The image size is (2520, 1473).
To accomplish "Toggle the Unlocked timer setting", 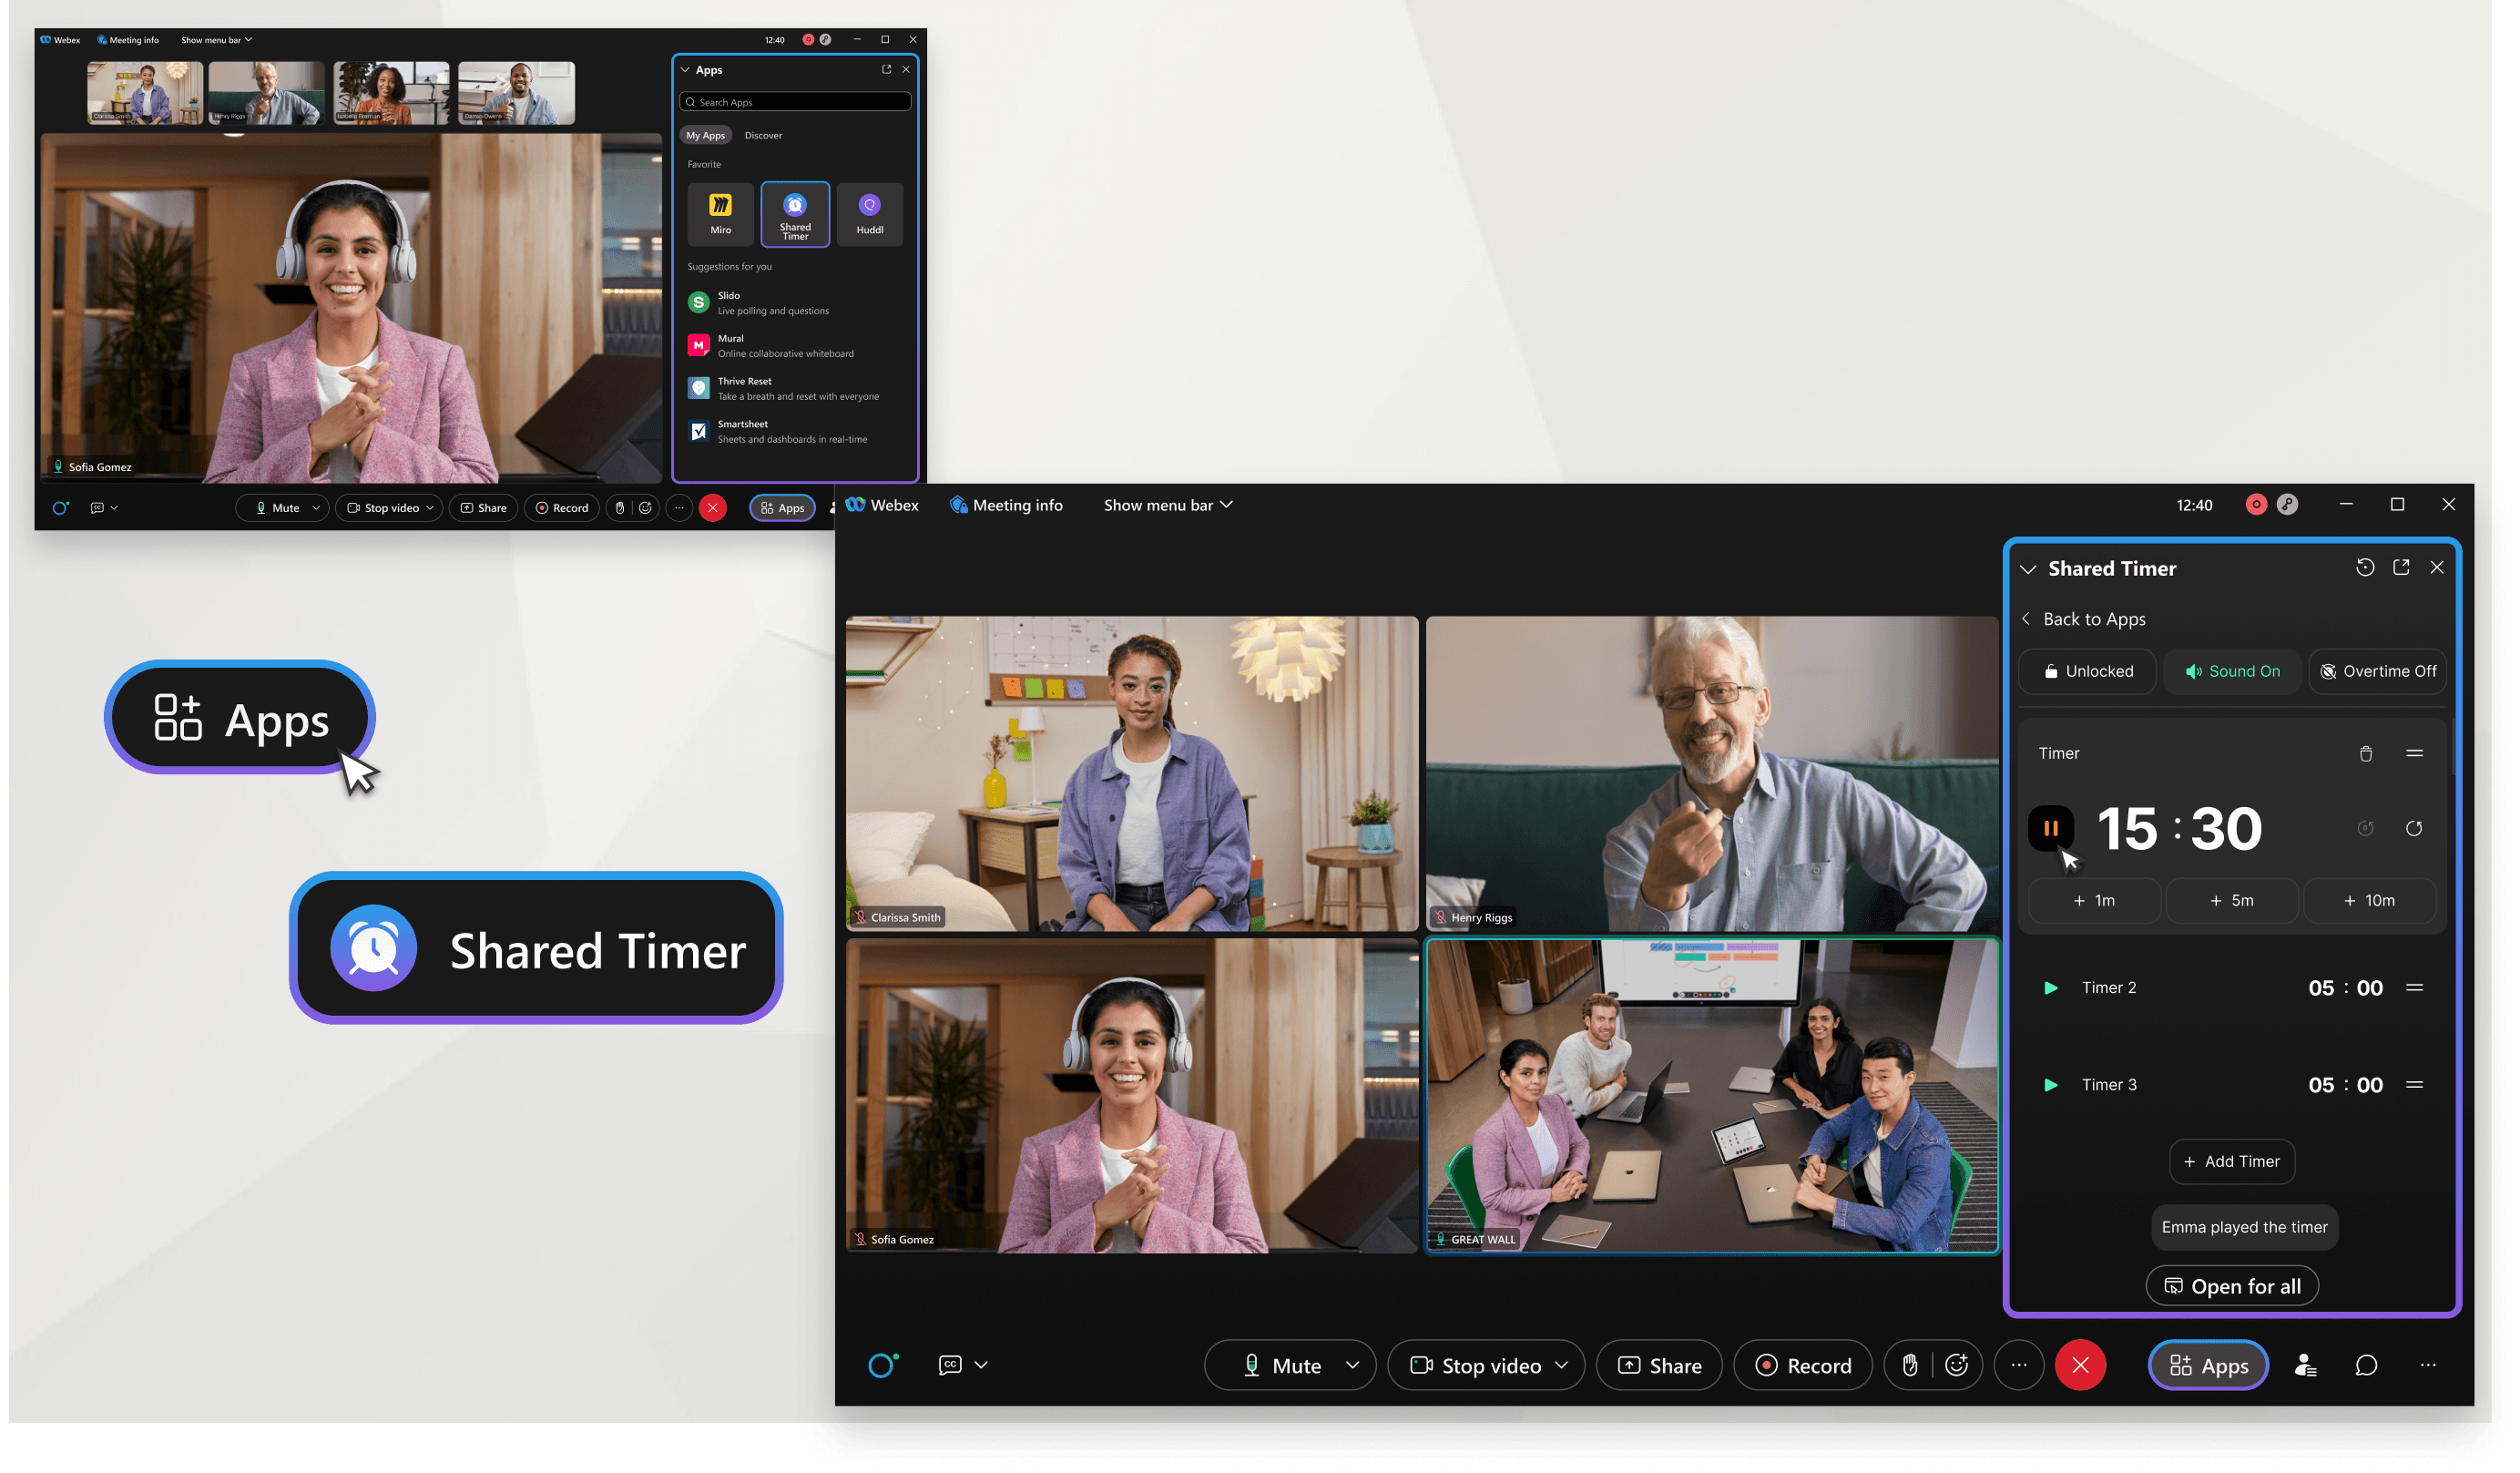I will (x=2087, y=670).
